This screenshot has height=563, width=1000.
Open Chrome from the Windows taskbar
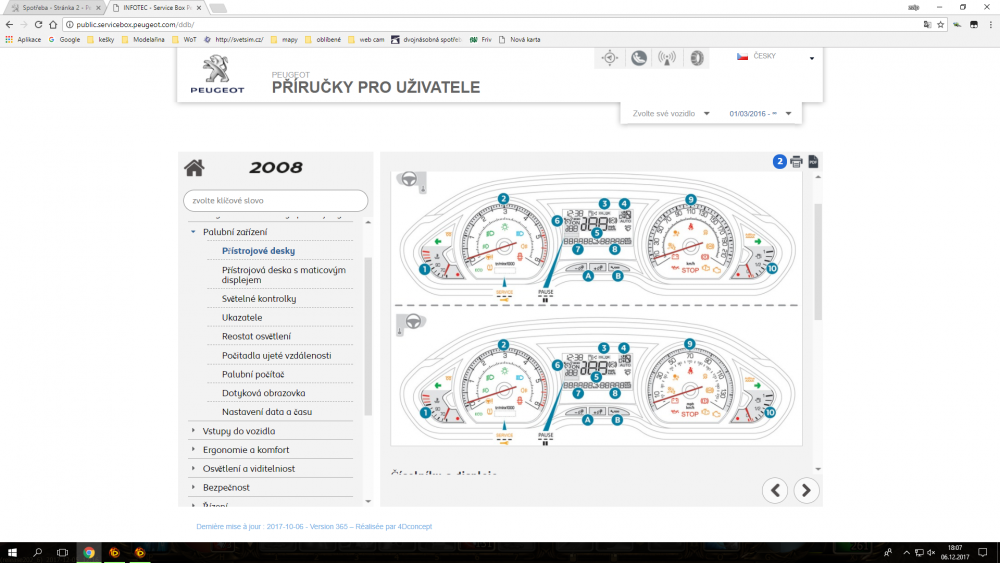click(89, 552)
